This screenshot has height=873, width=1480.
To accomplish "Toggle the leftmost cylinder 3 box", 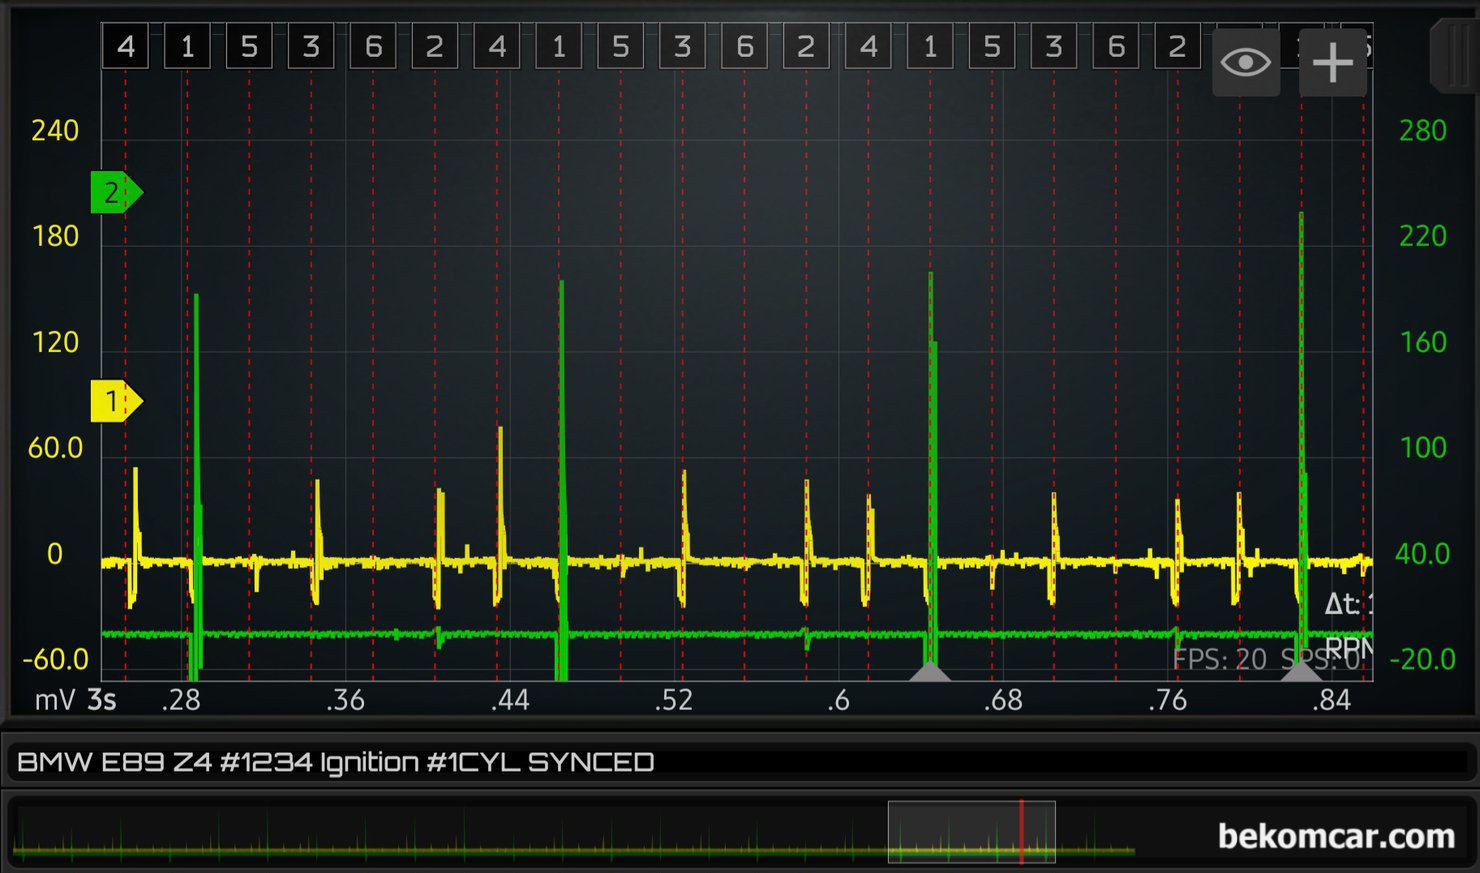I will coord(311,47).
